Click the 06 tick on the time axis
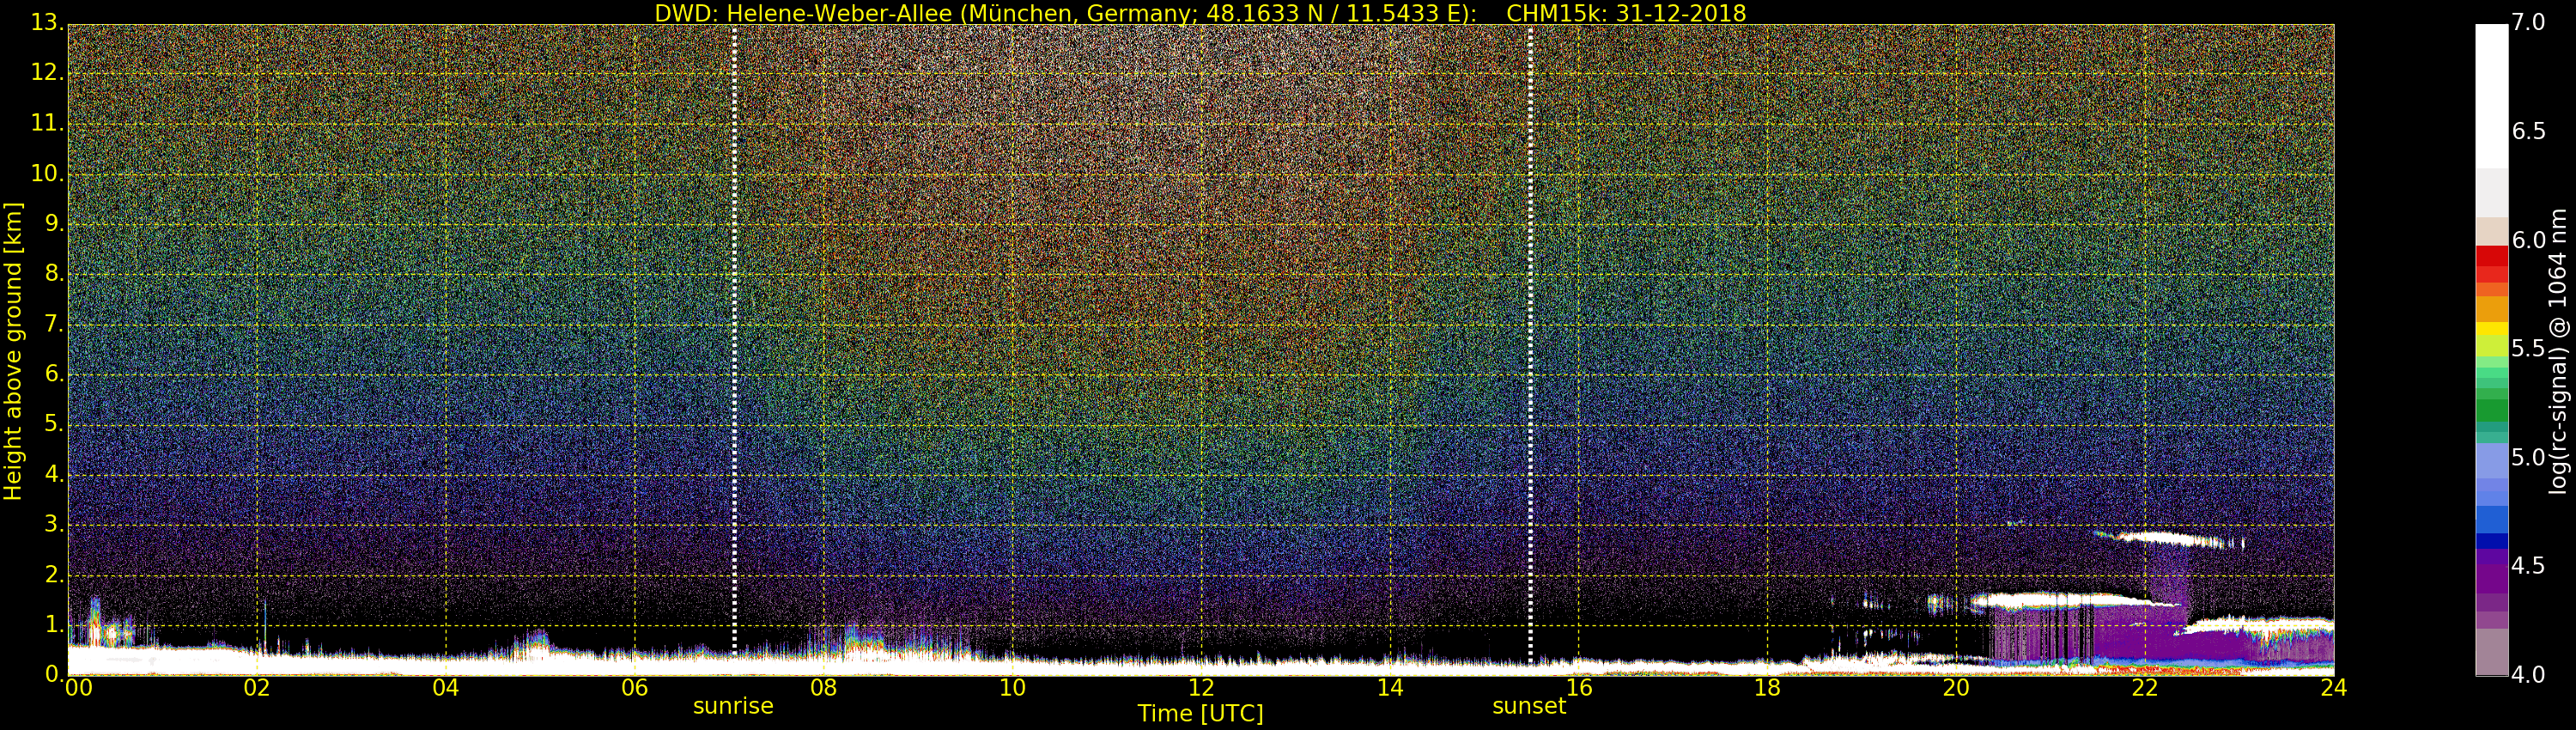Image resolution: width=2576 pixels, height=730 pixels. 634,688
